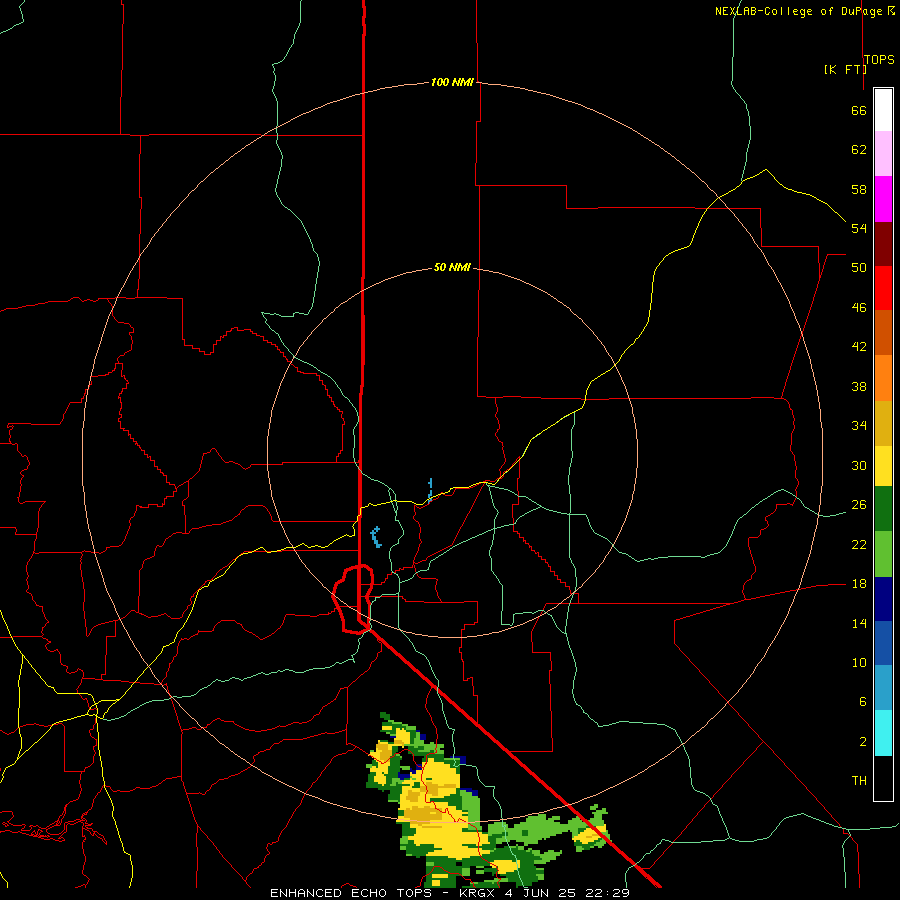The height and width of the screenshot is (900, 900).
Task: Select the 58 legend value
Action: (x=859, y=189)
